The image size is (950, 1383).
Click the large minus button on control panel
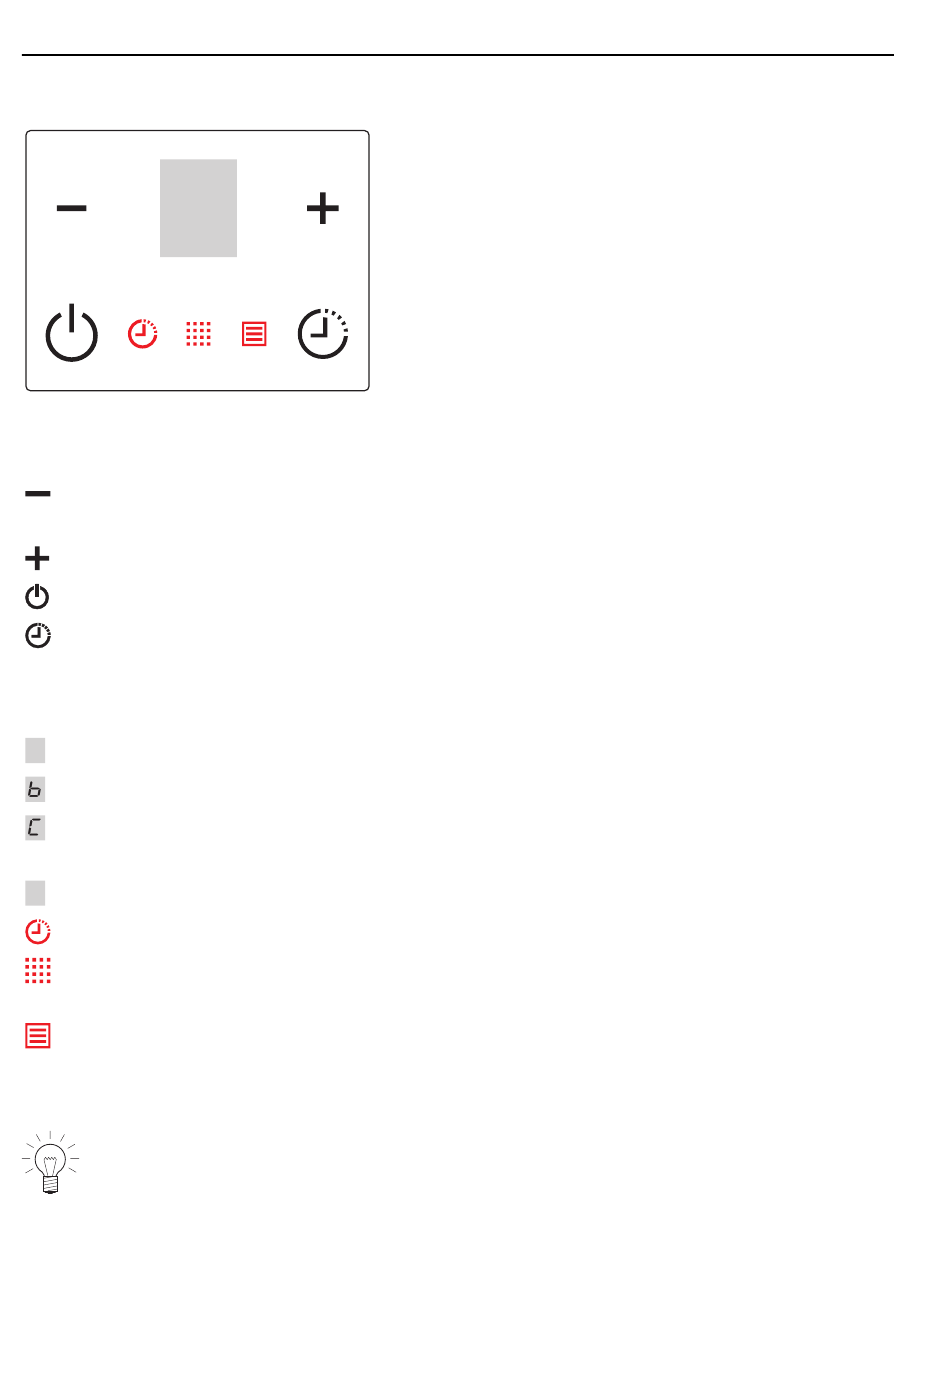(72, 208)
